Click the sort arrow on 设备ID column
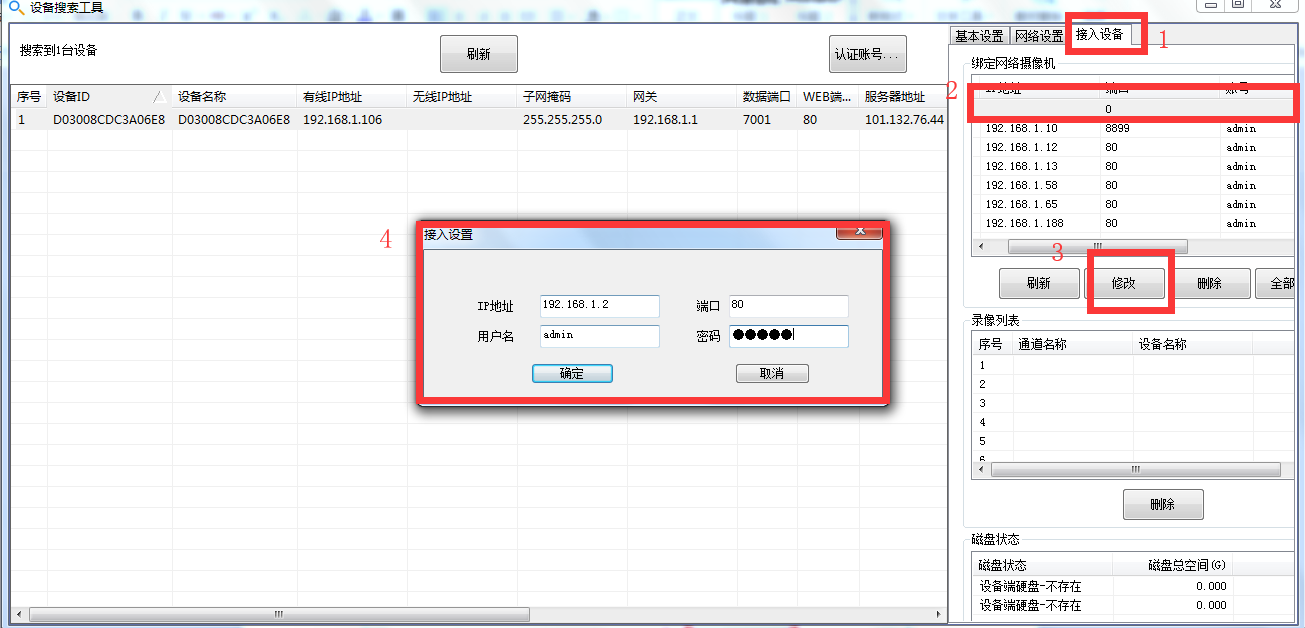The width and height of the screenshot is (1305, 628). (x=160, y=97)
